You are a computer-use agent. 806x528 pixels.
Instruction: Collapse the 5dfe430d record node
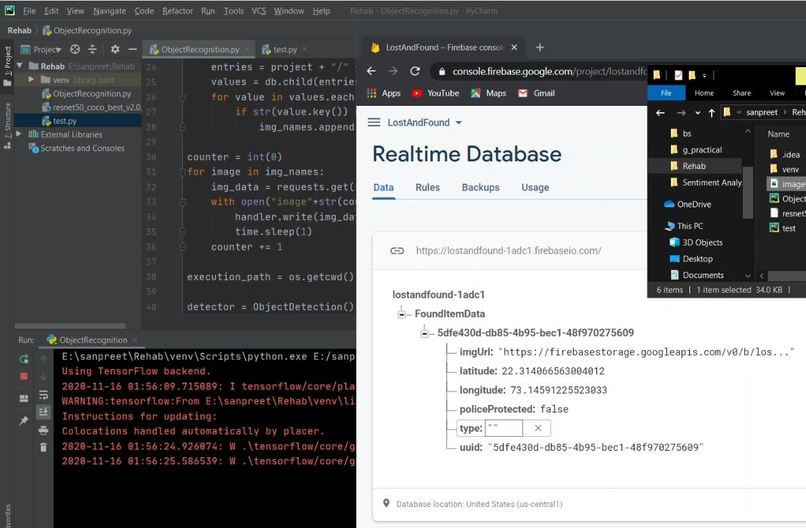point(425,333)
